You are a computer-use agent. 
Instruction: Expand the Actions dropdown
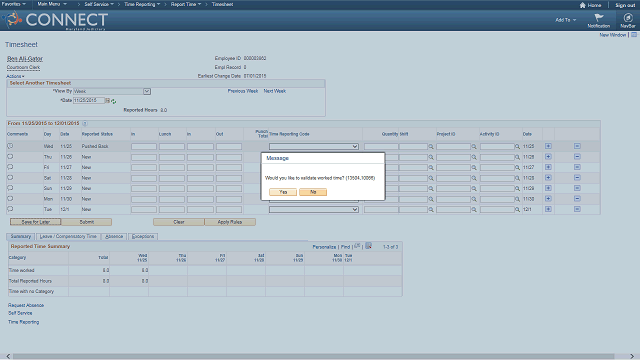coord(15,76)
